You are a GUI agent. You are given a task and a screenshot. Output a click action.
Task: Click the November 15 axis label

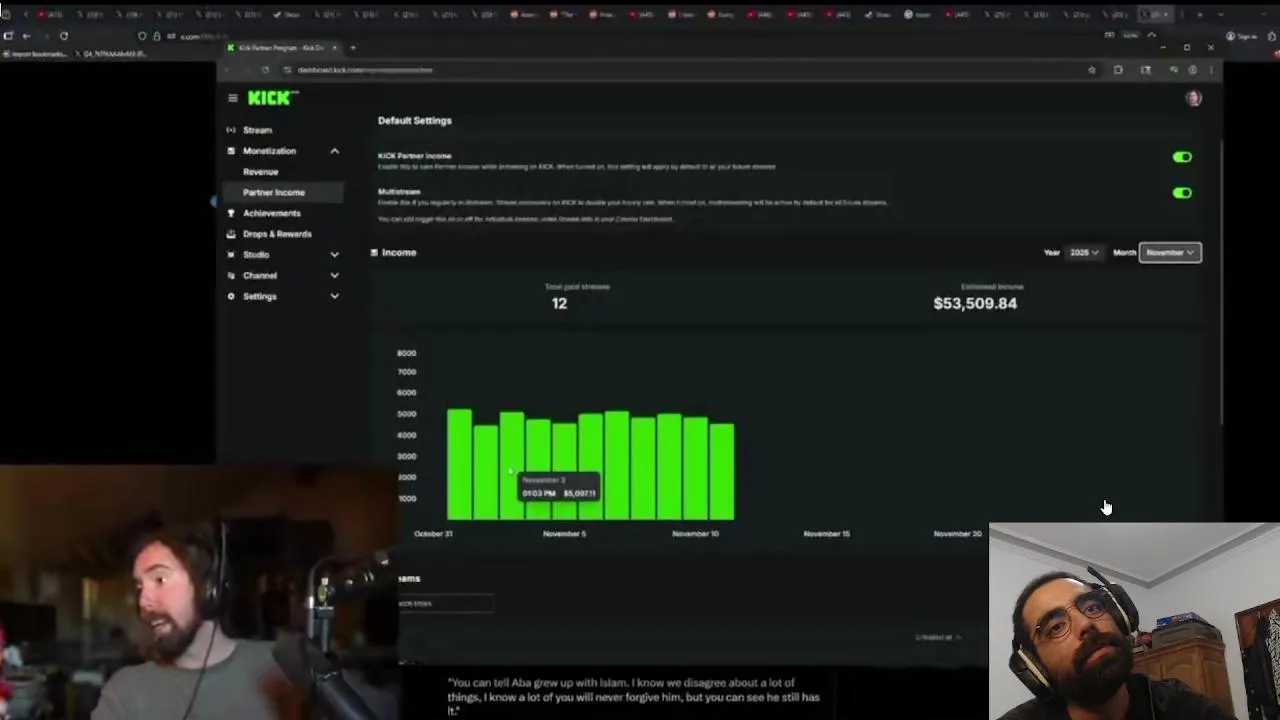coord(826,534)
